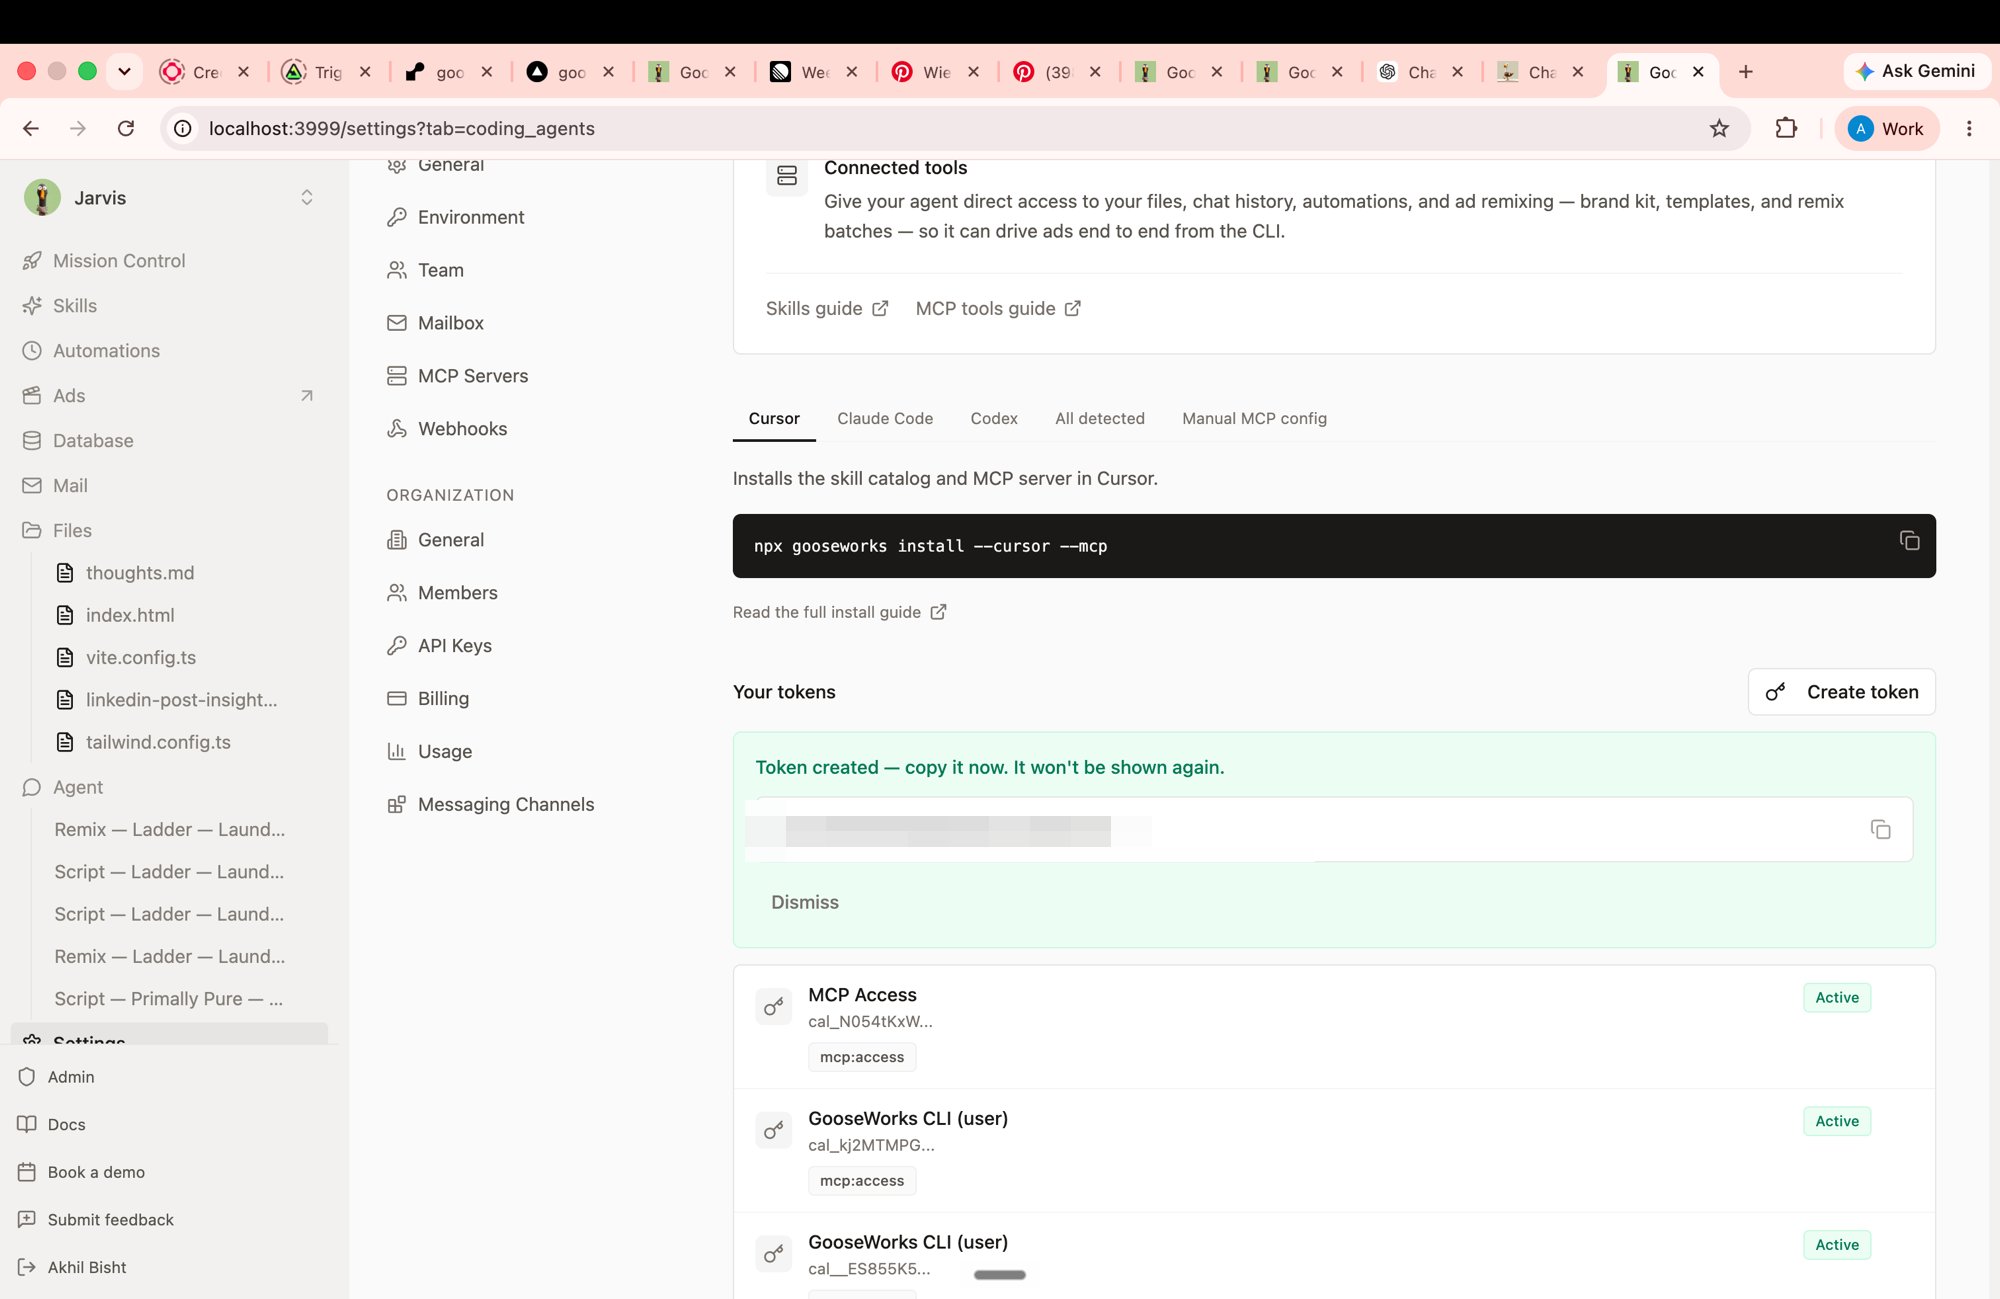Open Mailbox settings
The image size is (2000, 1299).
pos(450,323)
